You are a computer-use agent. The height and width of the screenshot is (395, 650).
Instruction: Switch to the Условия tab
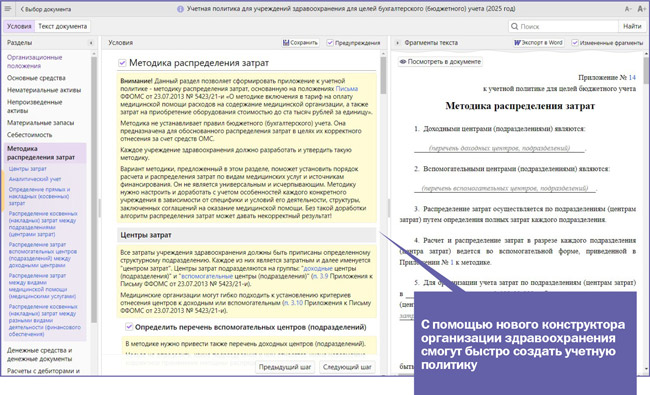point(19,26)
